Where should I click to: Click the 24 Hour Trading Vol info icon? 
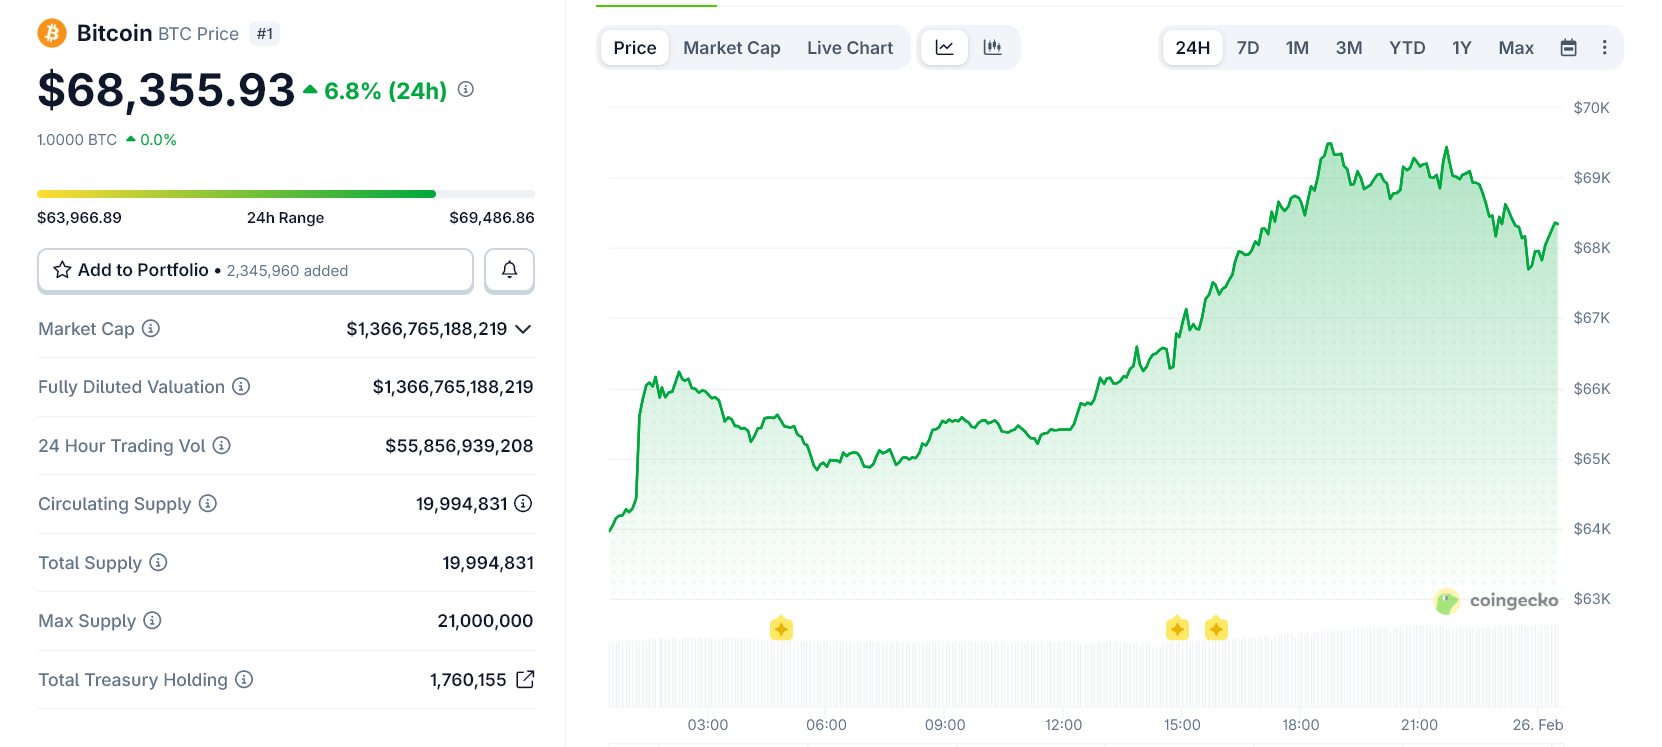(x=222, y=446)
